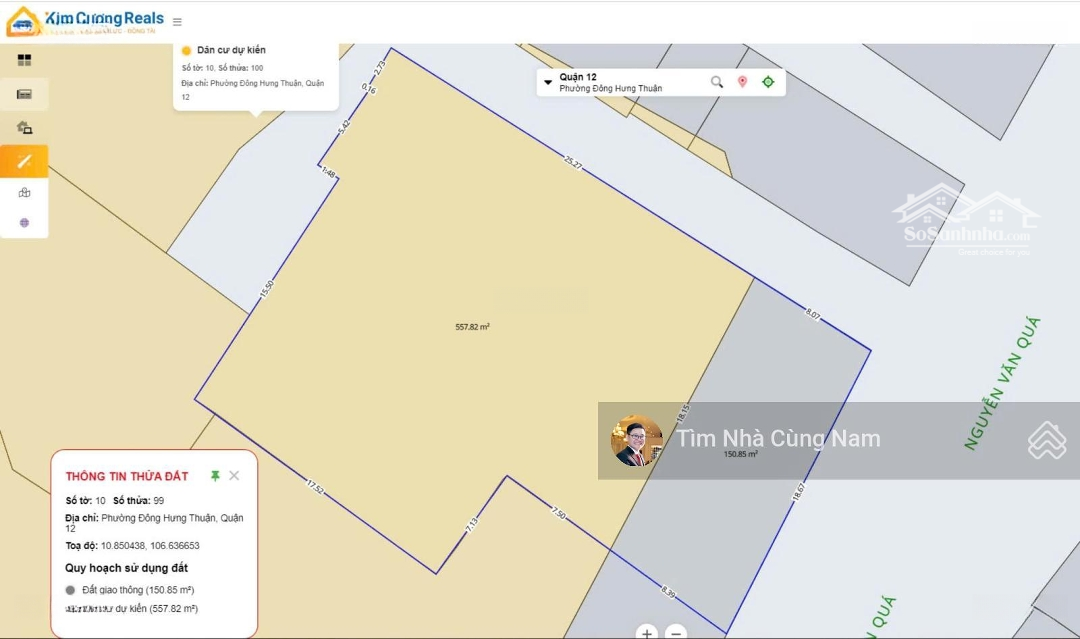Screen dimensions: 1080x639
Task: Click the 8.07 edge length label
Action: (813, 314)
